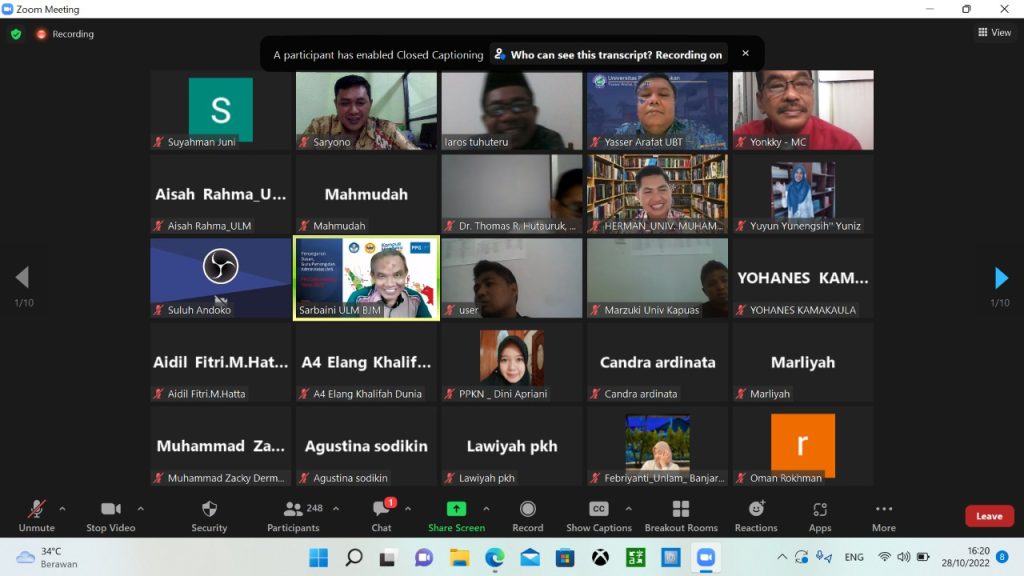This screenshot has width=1024, height=576.
Task: Click the green Share Screen icon
Action: (x=456, y=509)
